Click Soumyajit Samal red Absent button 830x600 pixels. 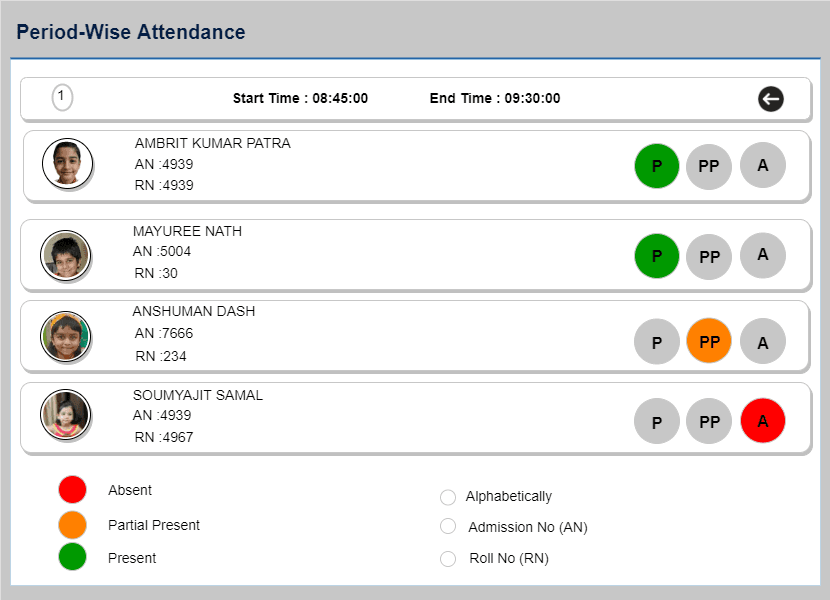point(762,420)
